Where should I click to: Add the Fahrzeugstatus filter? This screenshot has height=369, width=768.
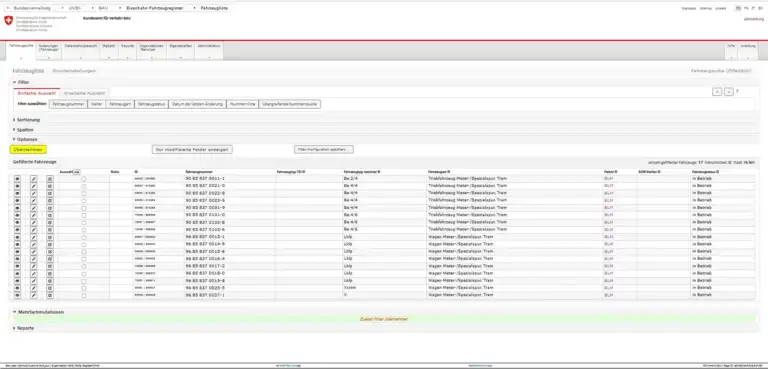[151, 104]
